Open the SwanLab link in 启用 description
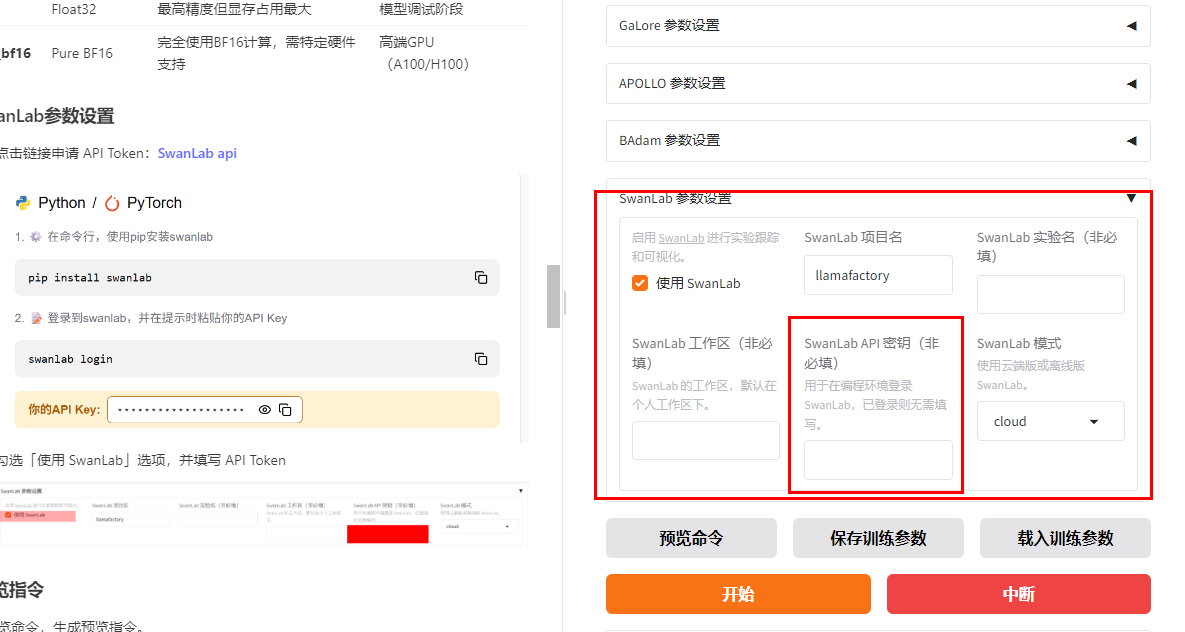1185x632 pixels. (681, 238)
